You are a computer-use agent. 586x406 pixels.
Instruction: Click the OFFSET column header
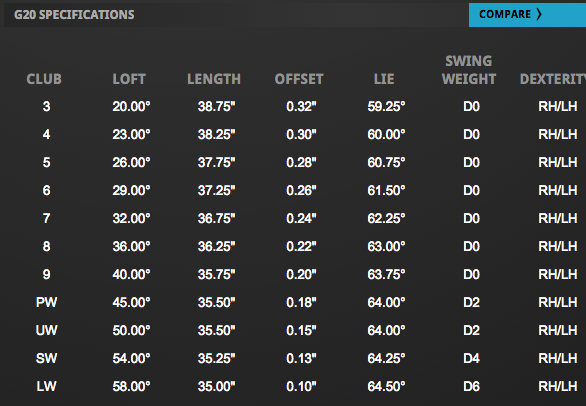click(299, 79)
